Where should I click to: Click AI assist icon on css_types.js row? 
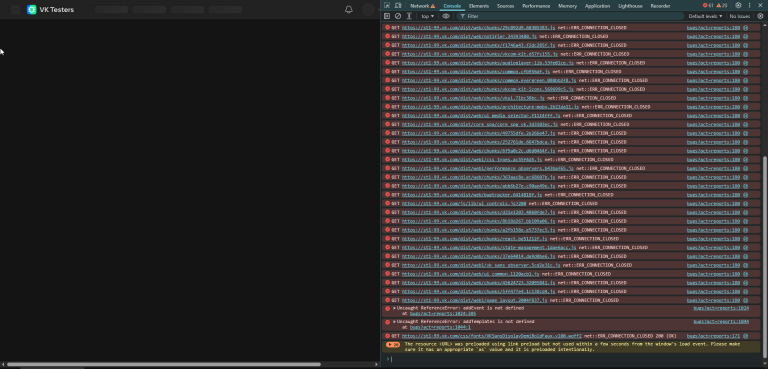[x=745, y=159]
